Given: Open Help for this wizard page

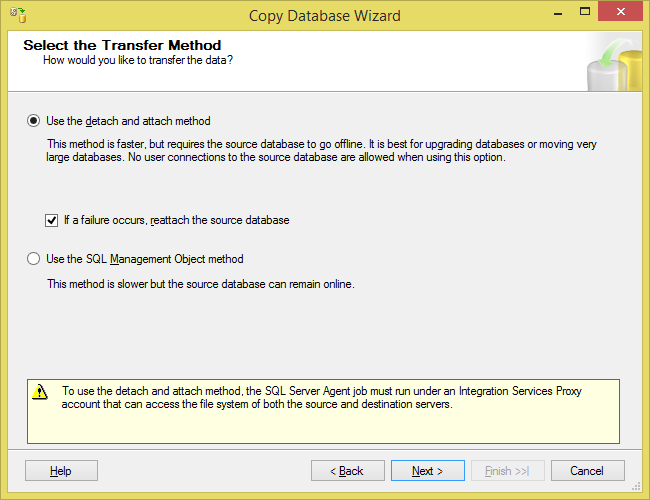Looking at the screenshot, I should [61, 471].
